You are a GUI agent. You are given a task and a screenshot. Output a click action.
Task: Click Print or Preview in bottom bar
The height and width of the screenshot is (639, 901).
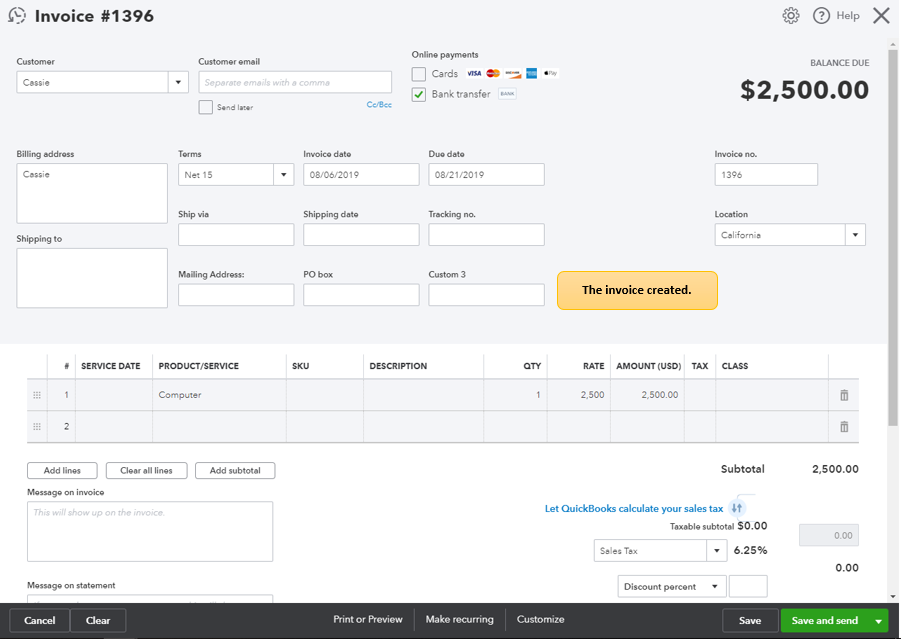(x=368, y=619)
